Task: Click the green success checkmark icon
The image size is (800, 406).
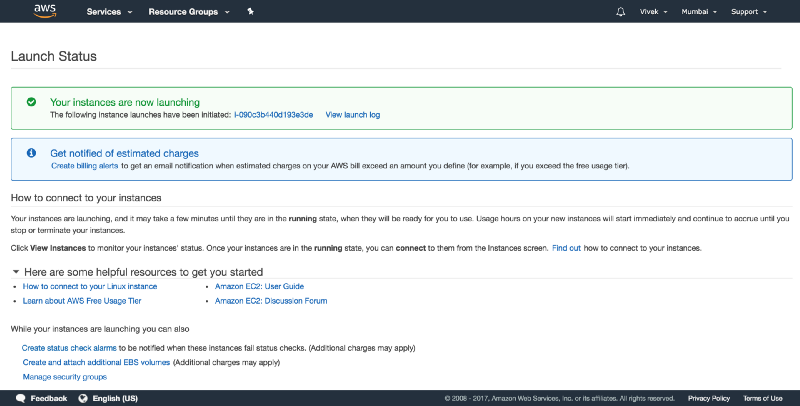Action: pos(31,102)
